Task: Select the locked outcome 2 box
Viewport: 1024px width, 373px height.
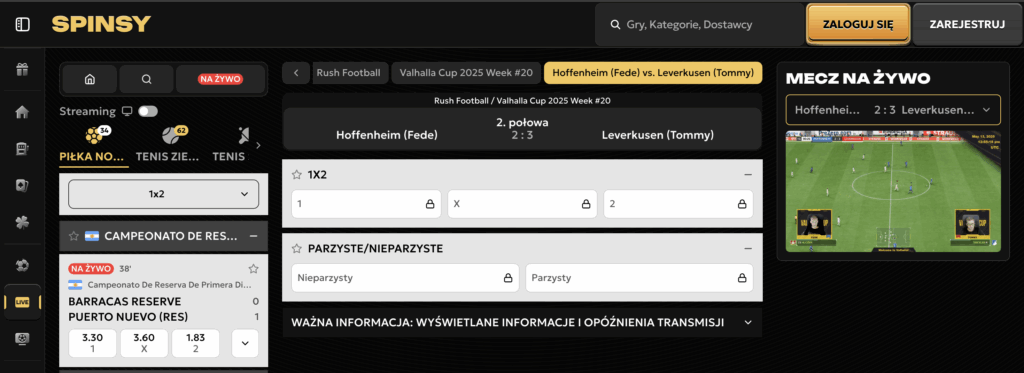Action: 678,204
